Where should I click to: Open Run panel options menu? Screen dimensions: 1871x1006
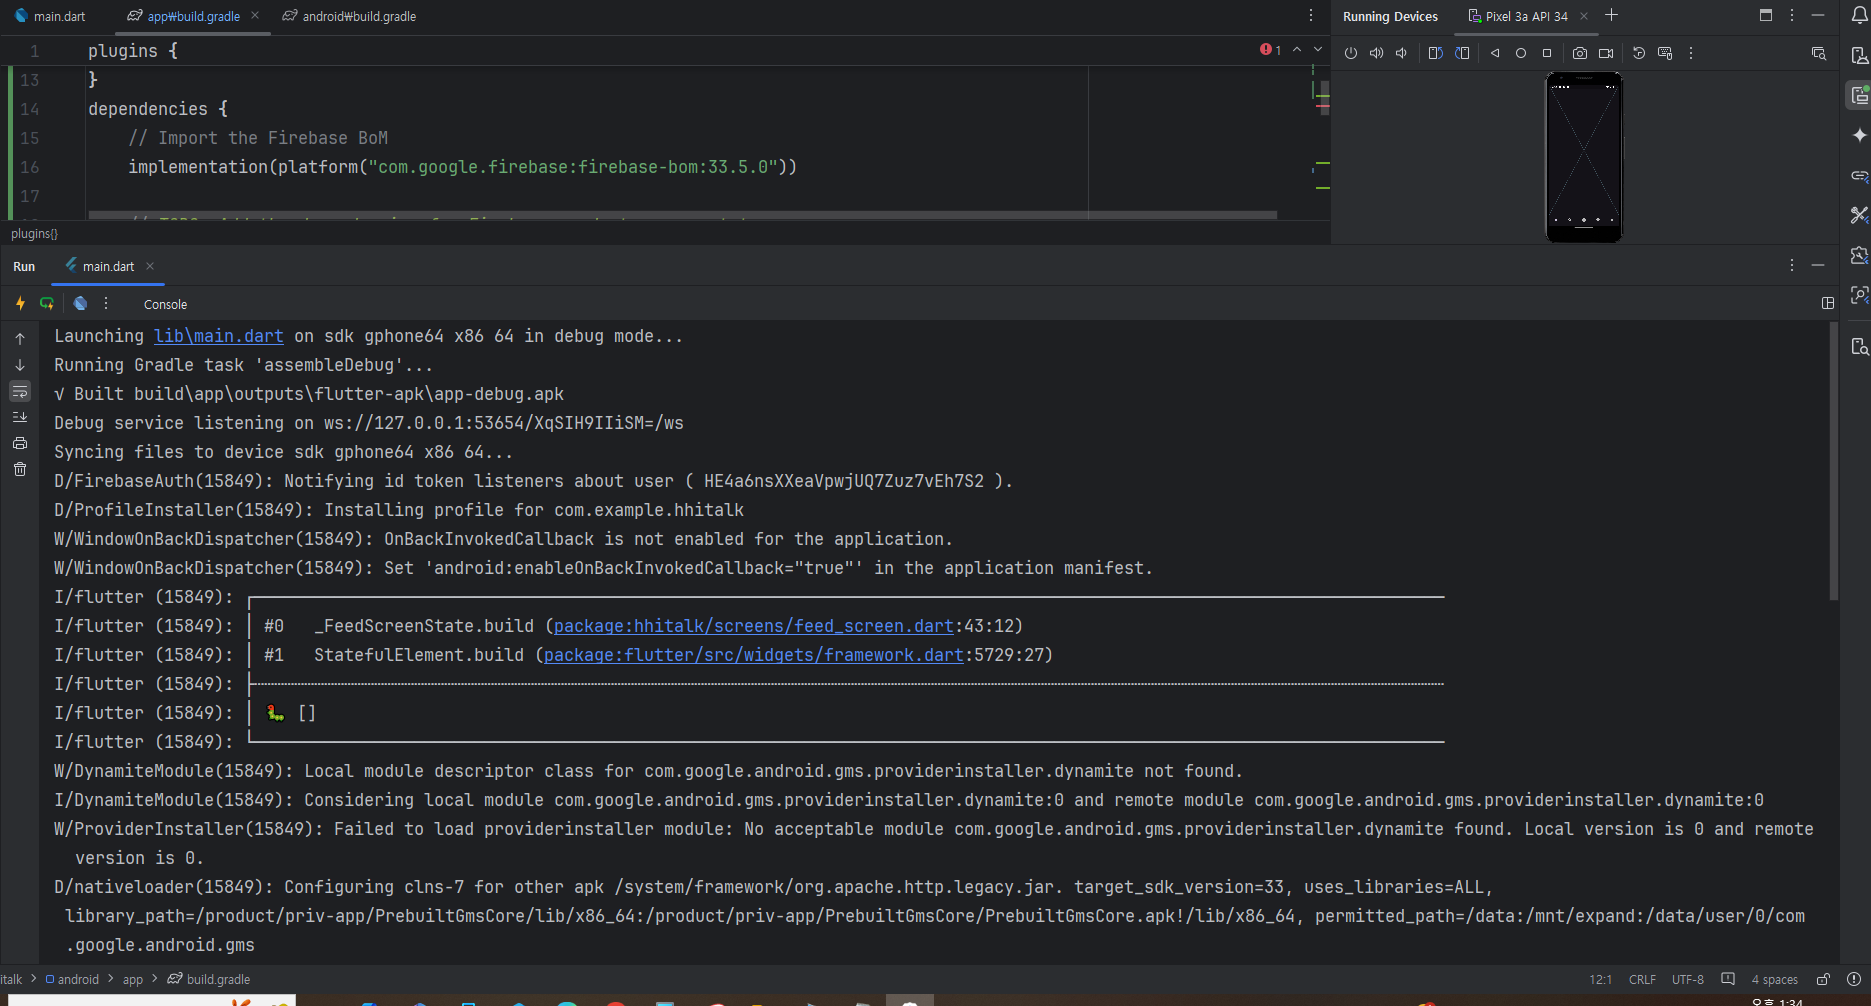(x=1792, y=265)
